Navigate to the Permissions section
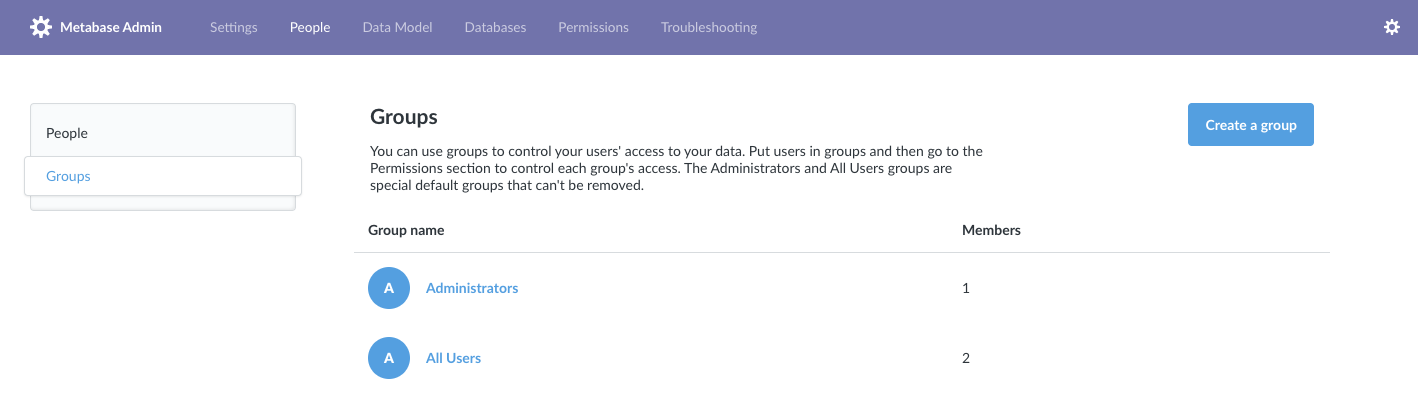 pyautogui.click(x=593, y=27)
